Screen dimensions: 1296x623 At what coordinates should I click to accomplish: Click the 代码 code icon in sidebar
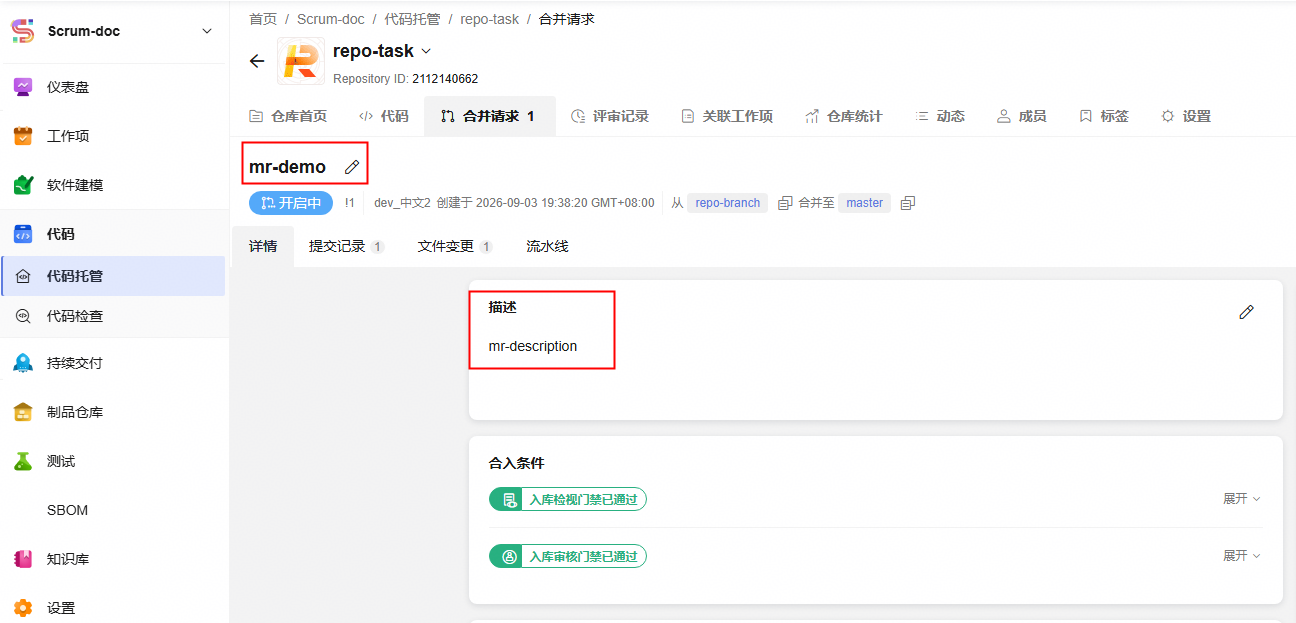pyautogui.click(x=23, y=234)
